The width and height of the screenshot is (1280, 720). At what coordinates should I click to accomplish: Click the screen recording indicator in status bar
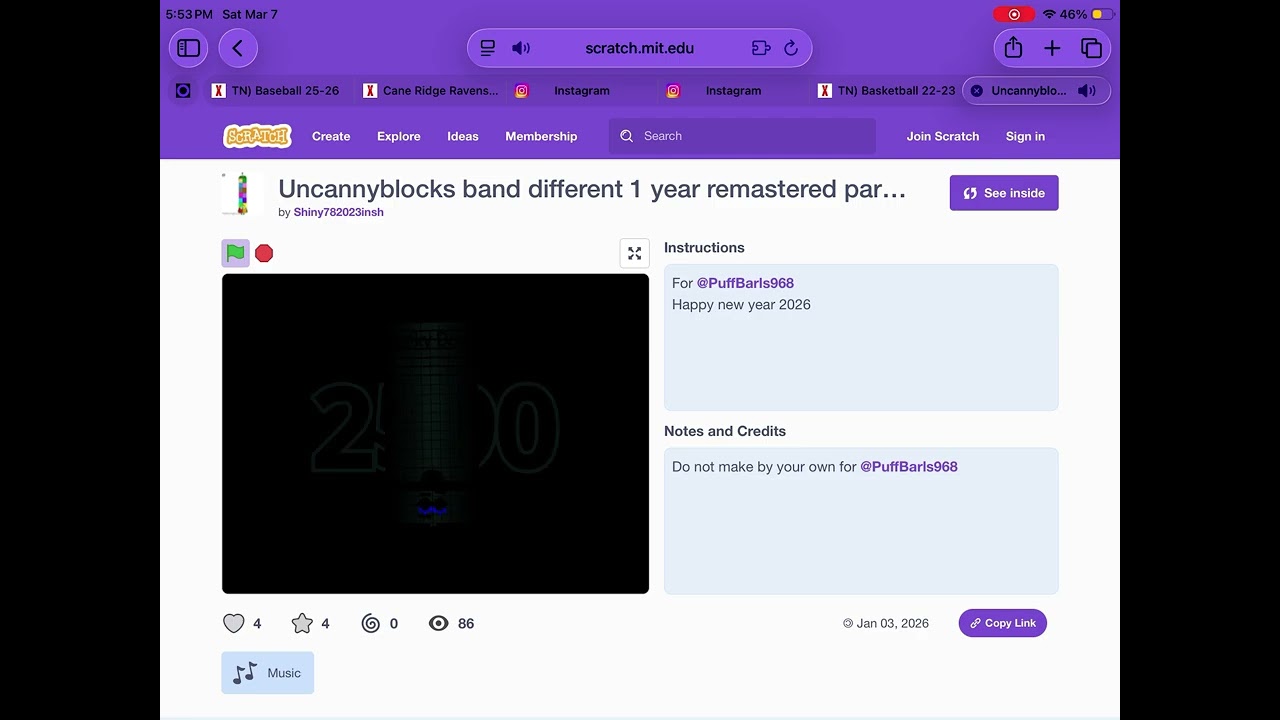click(1014, 14)
